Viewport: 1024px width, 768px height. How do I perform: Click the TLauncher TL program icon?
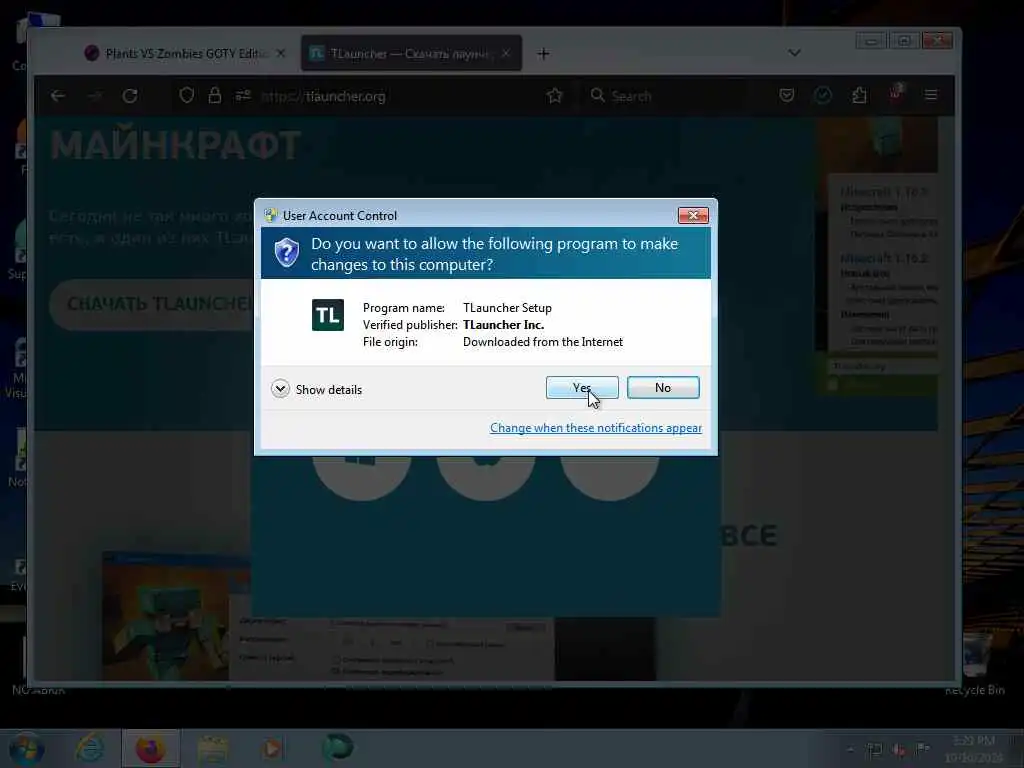click(x=328, y=315)
